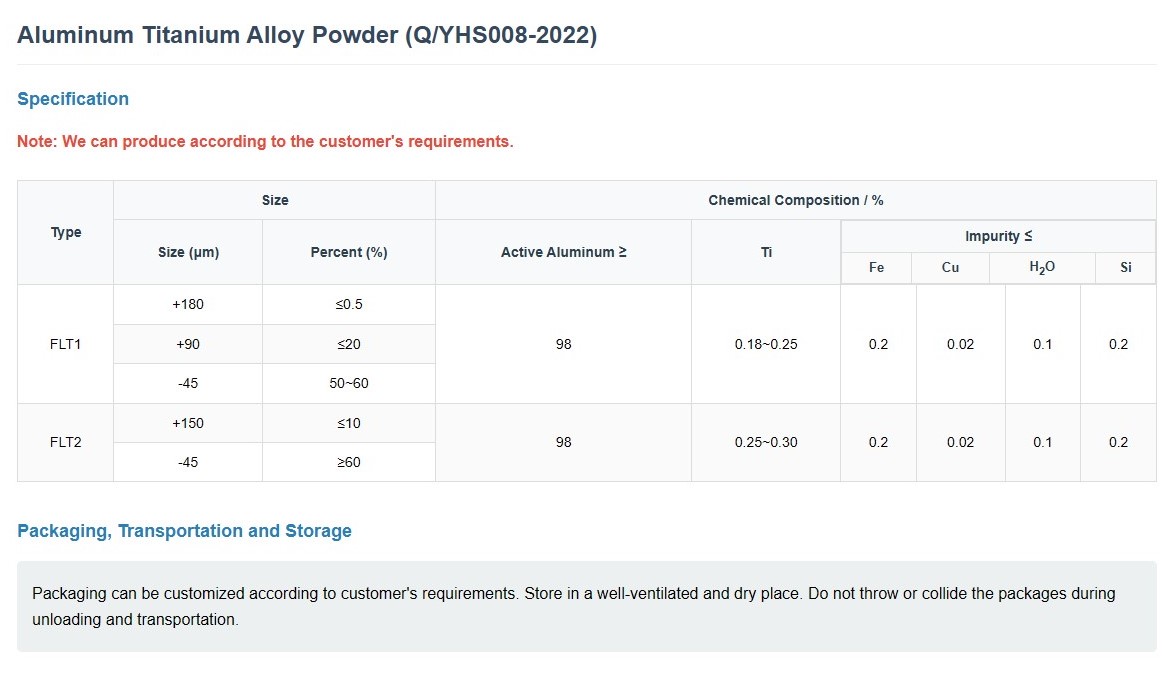Click the 0.25~0.30 Ti value cell
Viewport: 1167px width, 673px height.
(x=765, y=442)
